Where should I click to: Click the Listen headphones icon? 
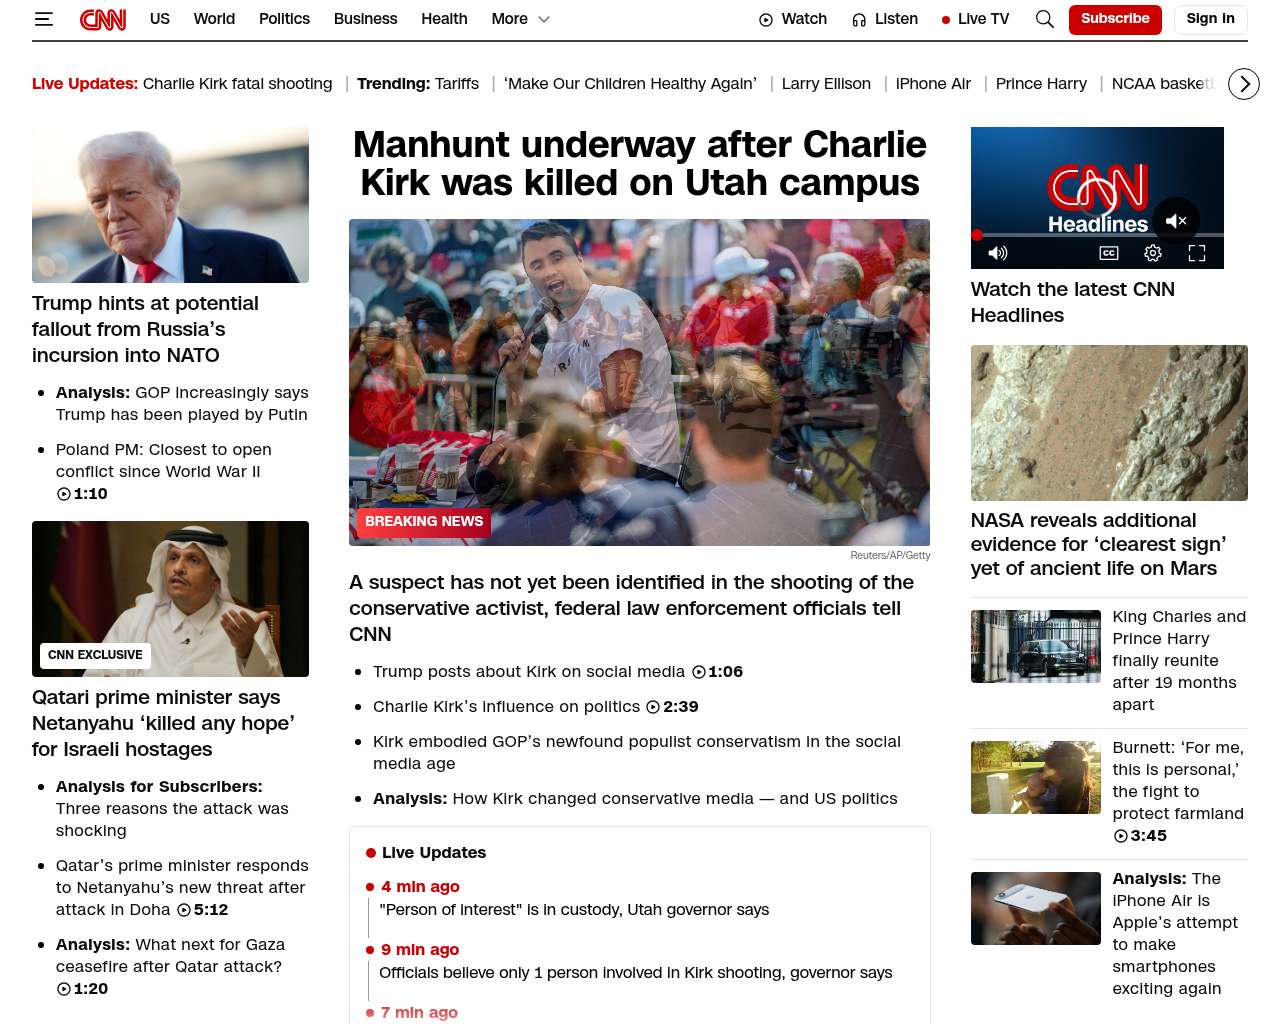[x=859, y=19]
